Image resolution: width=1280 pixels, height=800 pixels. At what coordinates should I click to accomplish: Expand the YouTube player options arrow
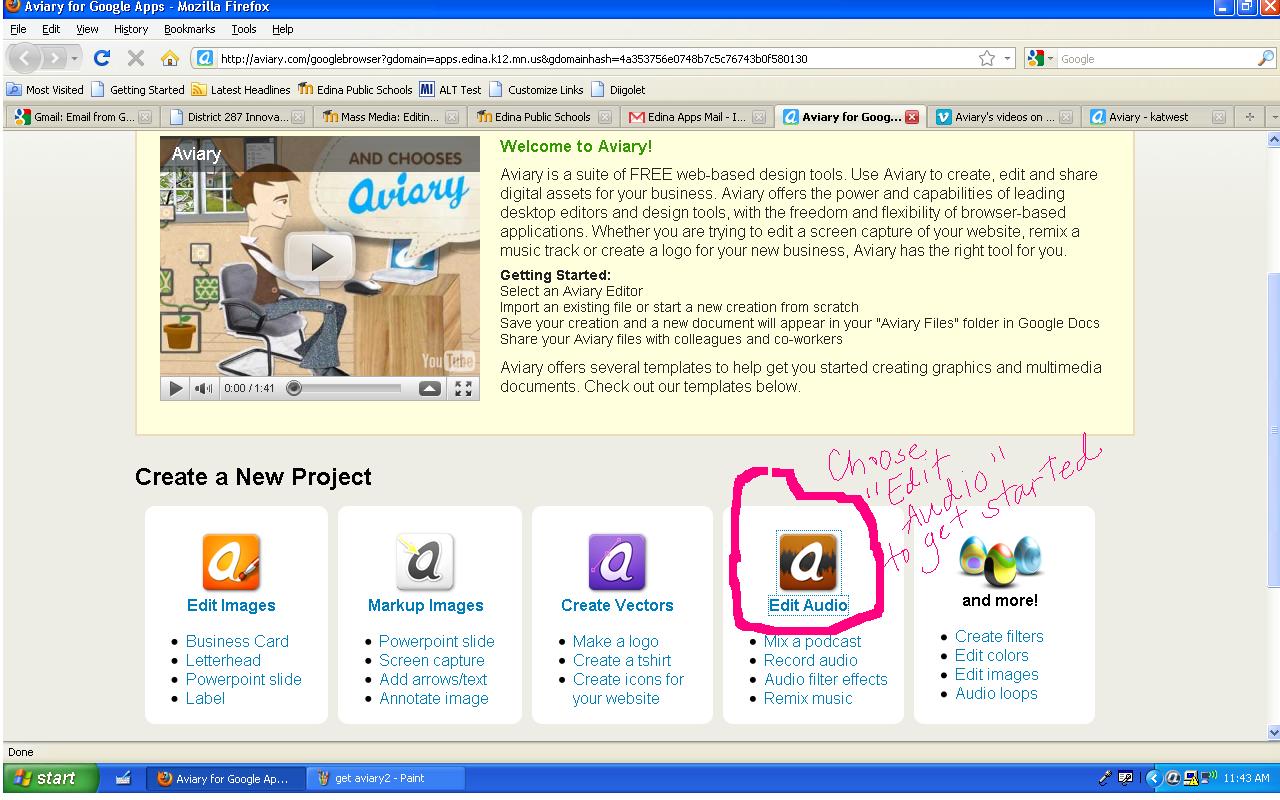coord(430,388)
